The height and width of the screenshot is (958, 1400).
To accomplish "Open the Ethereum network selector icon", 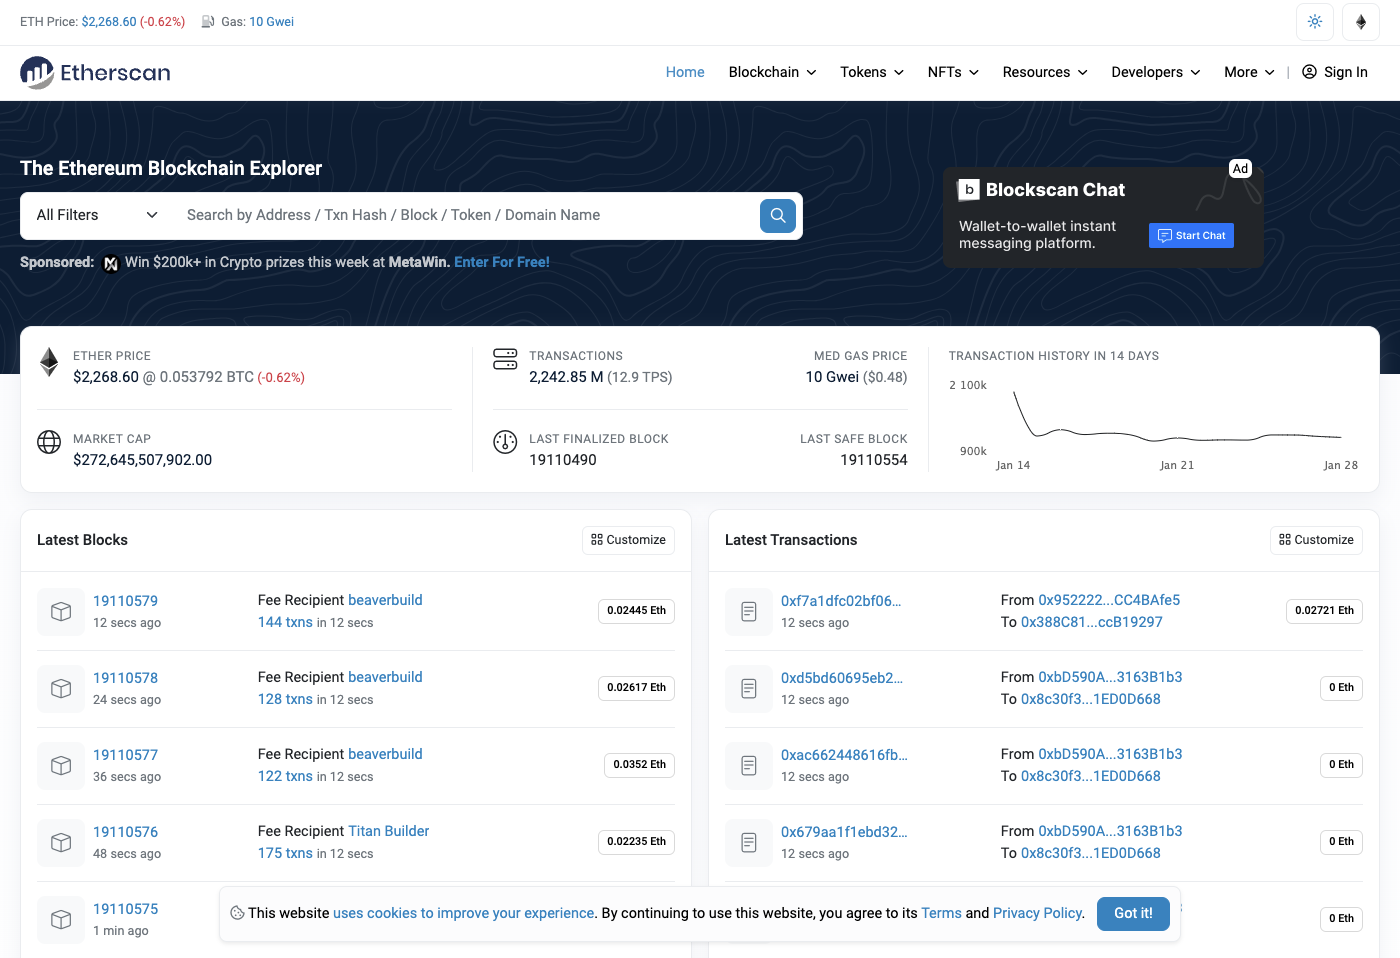I will tap(1361, 21).
